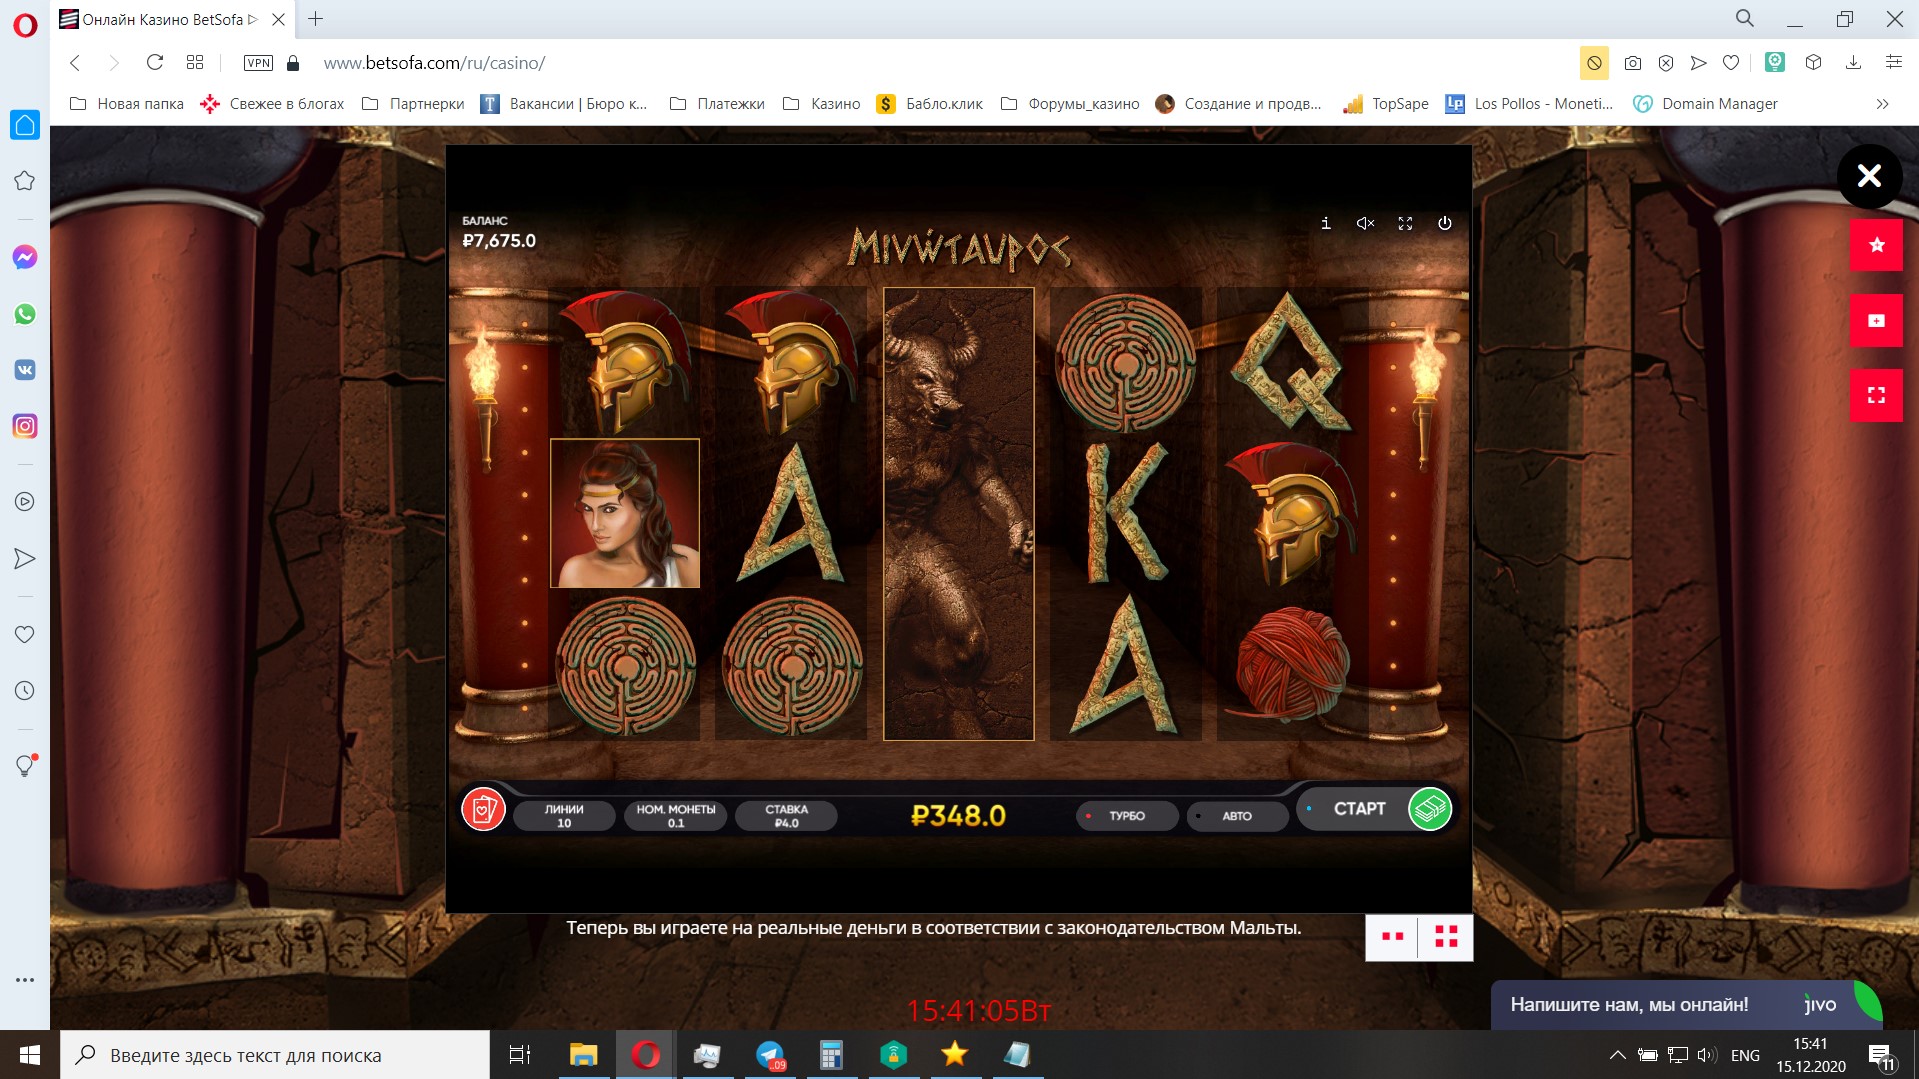Image resolution: width=1919 pixels, height=1079 pixels.
Task: Open Opera main menu logo
Action: [25, 24]
